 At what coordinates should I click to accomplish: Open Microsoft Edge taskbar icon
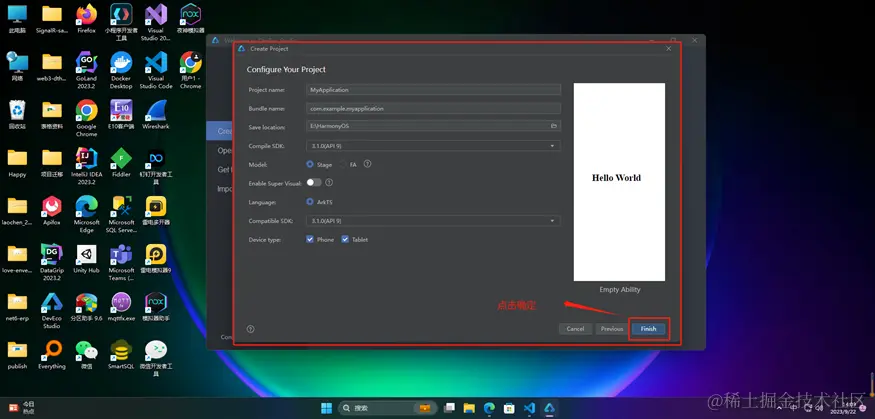point(489,408)
